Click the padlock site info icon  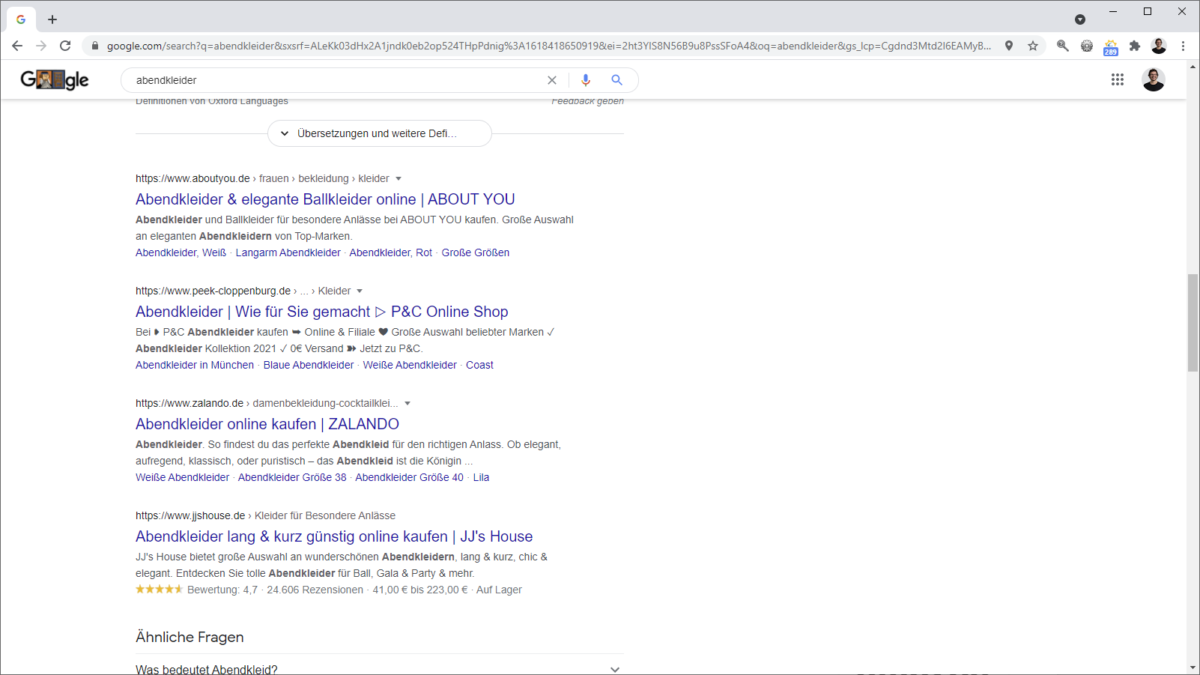pos(95,46)
